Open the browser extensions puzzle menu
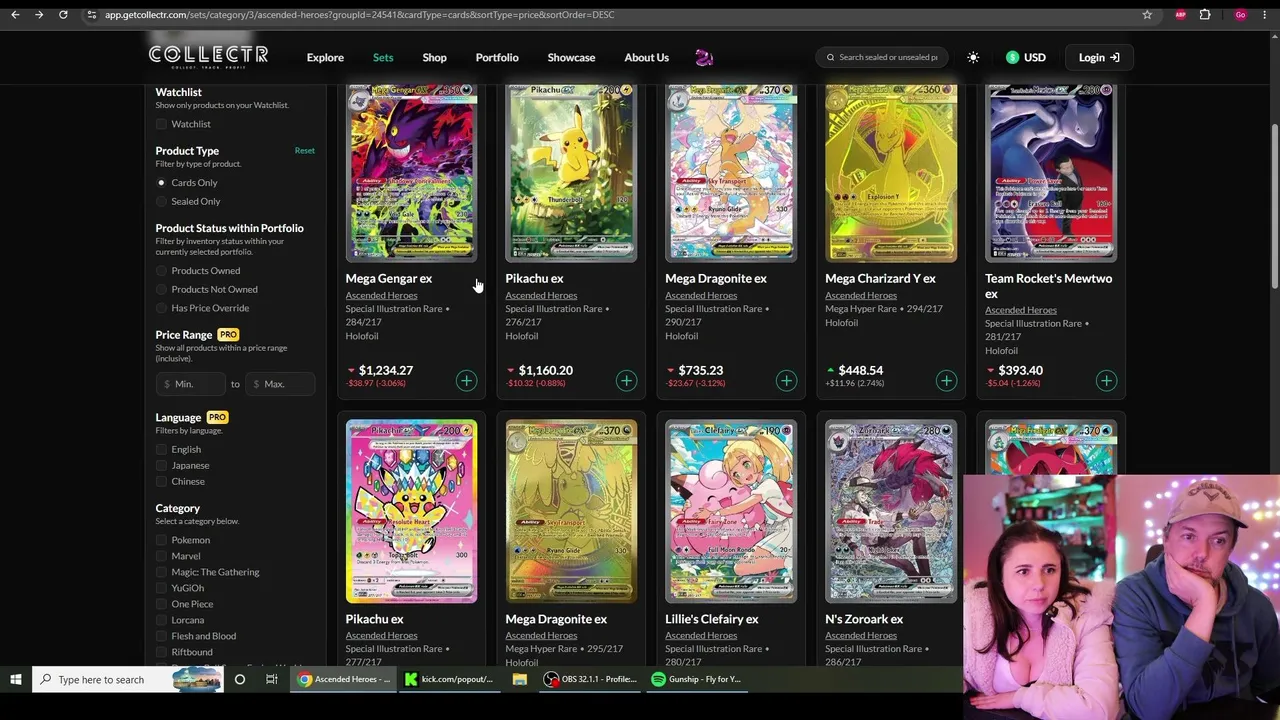This screenshot has width=1280, height=720. pos(1205,15)
